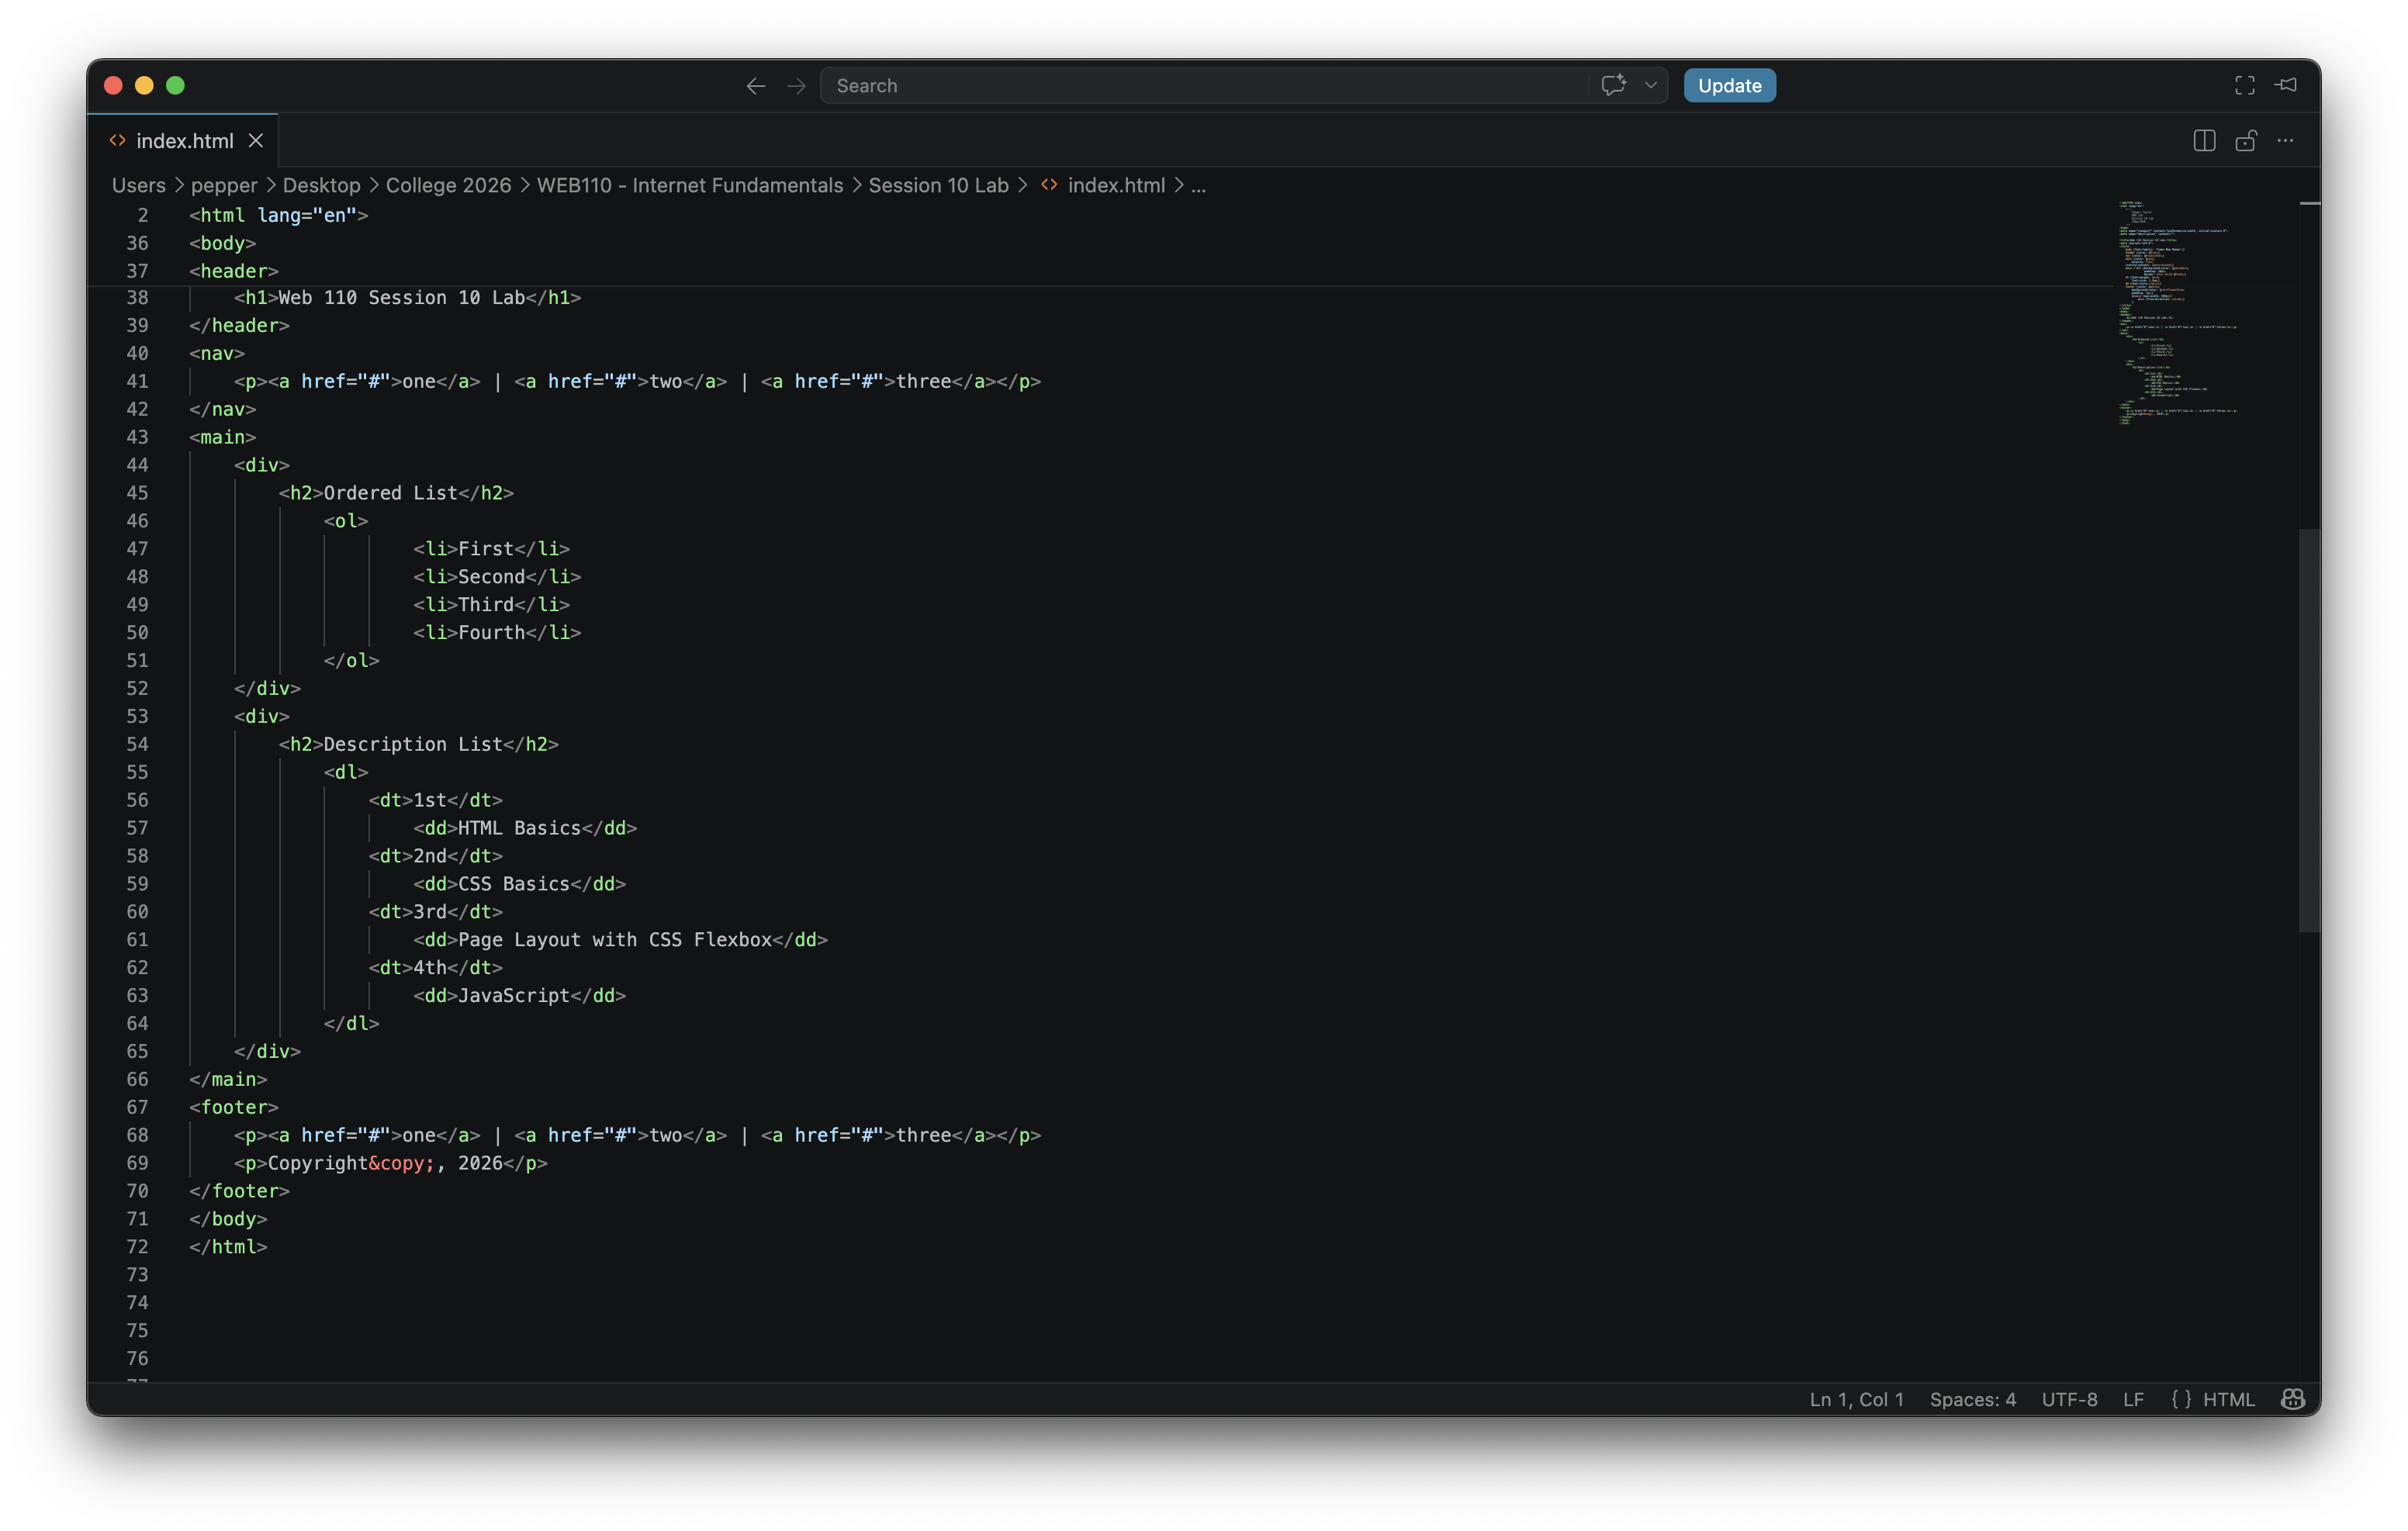
Task: Open Copilot chat via the sparkle speech bubble icon
Action: pos(1613,86)
